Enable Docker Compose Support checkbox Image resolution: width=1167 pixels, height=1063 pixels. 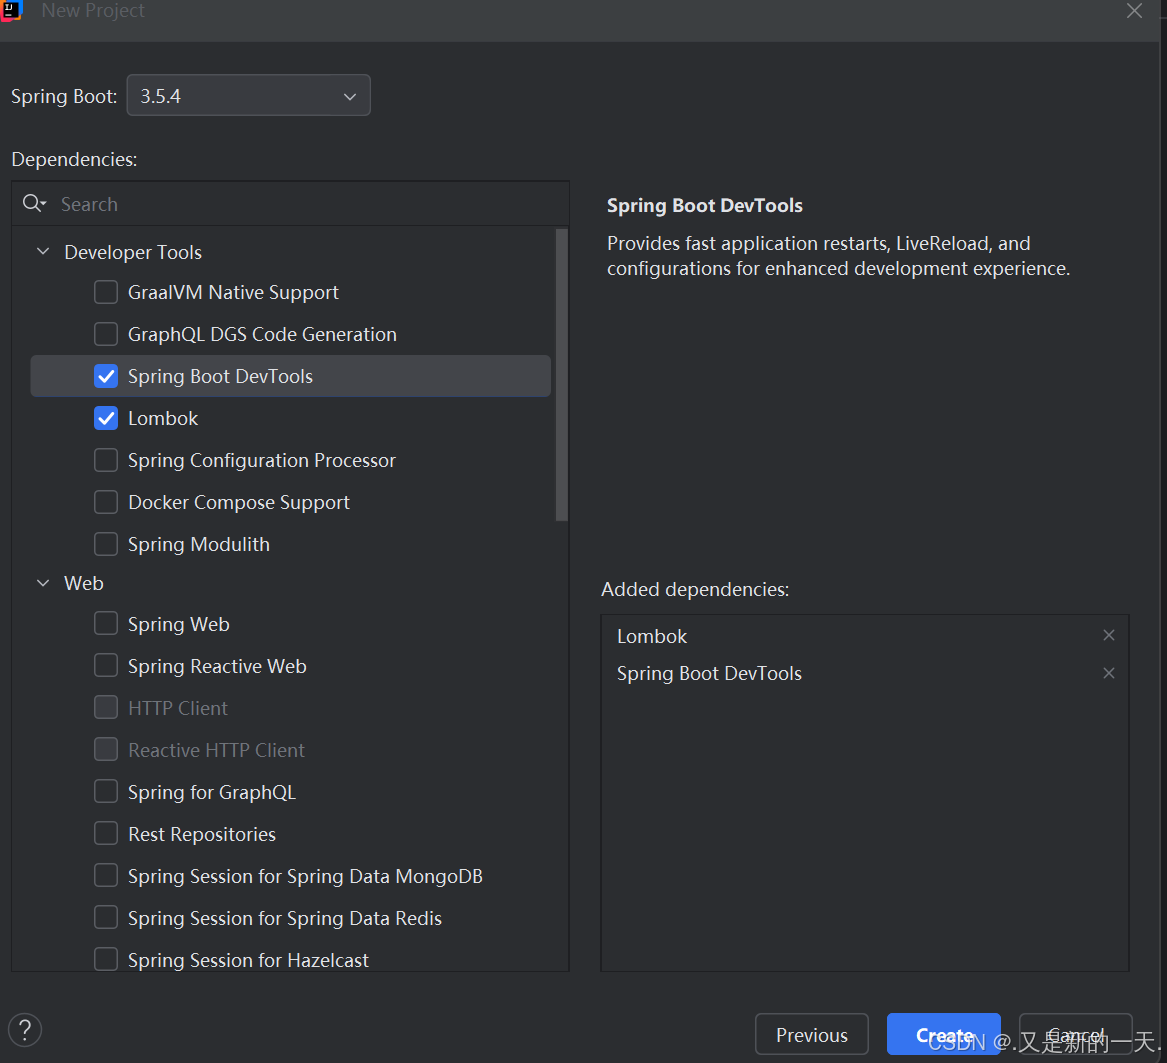pyautogui.click(x=106, y=502)
